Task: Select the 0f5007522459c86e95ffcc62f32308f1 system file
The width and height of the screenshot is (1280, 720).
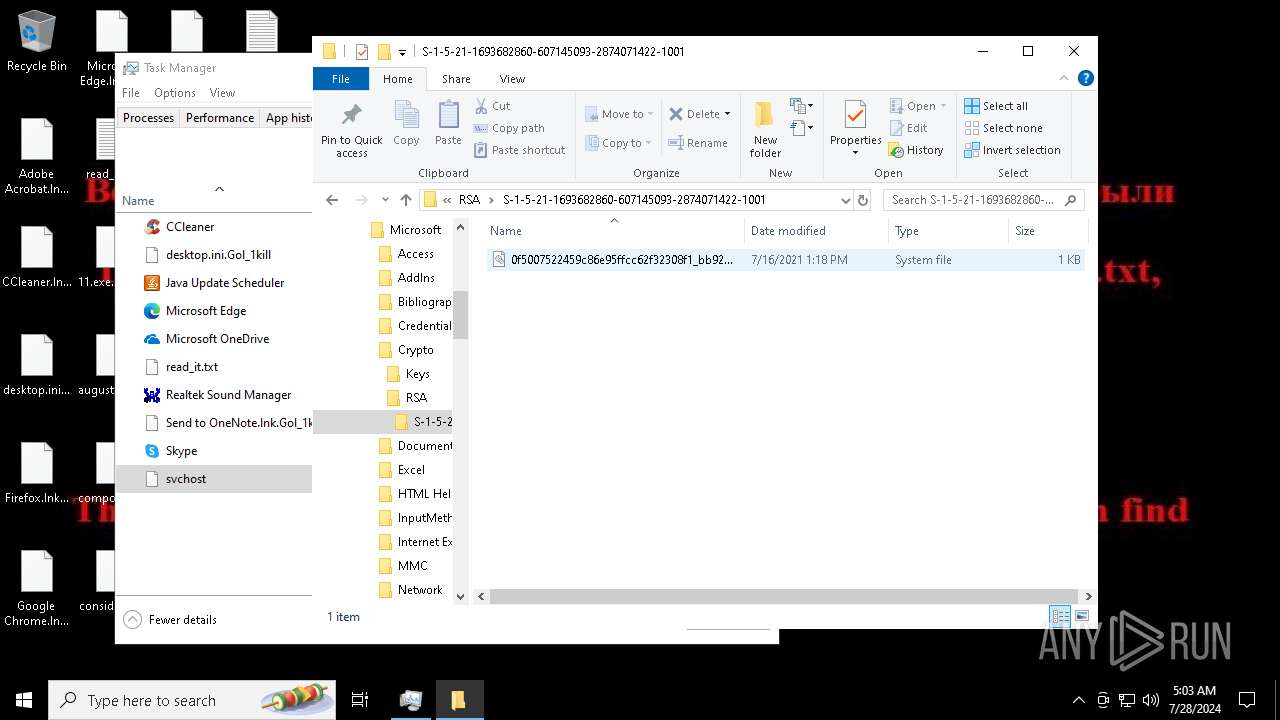Action: (x=785, y=260)
